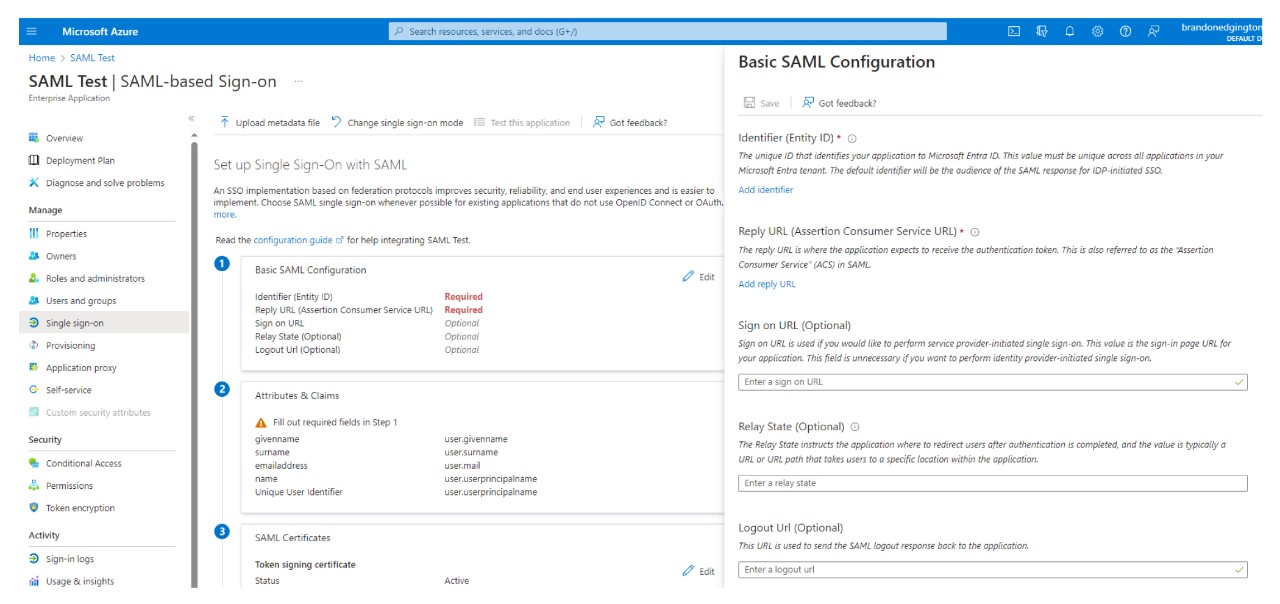The width and height of the screenshot is (1280, 604).
Task: Edit the Basic SAML Configuration card
Action: (x=698, y=277)
